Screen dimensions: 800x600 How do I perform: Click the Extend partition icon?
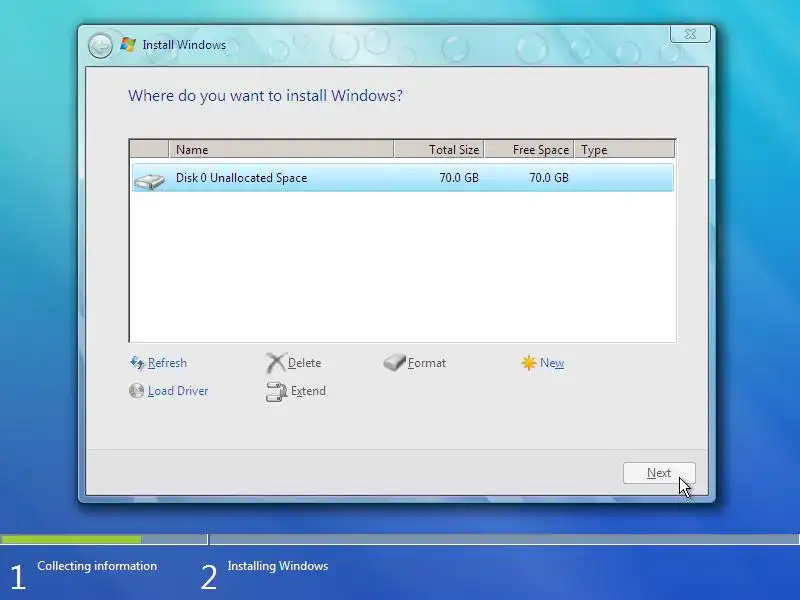277,391
